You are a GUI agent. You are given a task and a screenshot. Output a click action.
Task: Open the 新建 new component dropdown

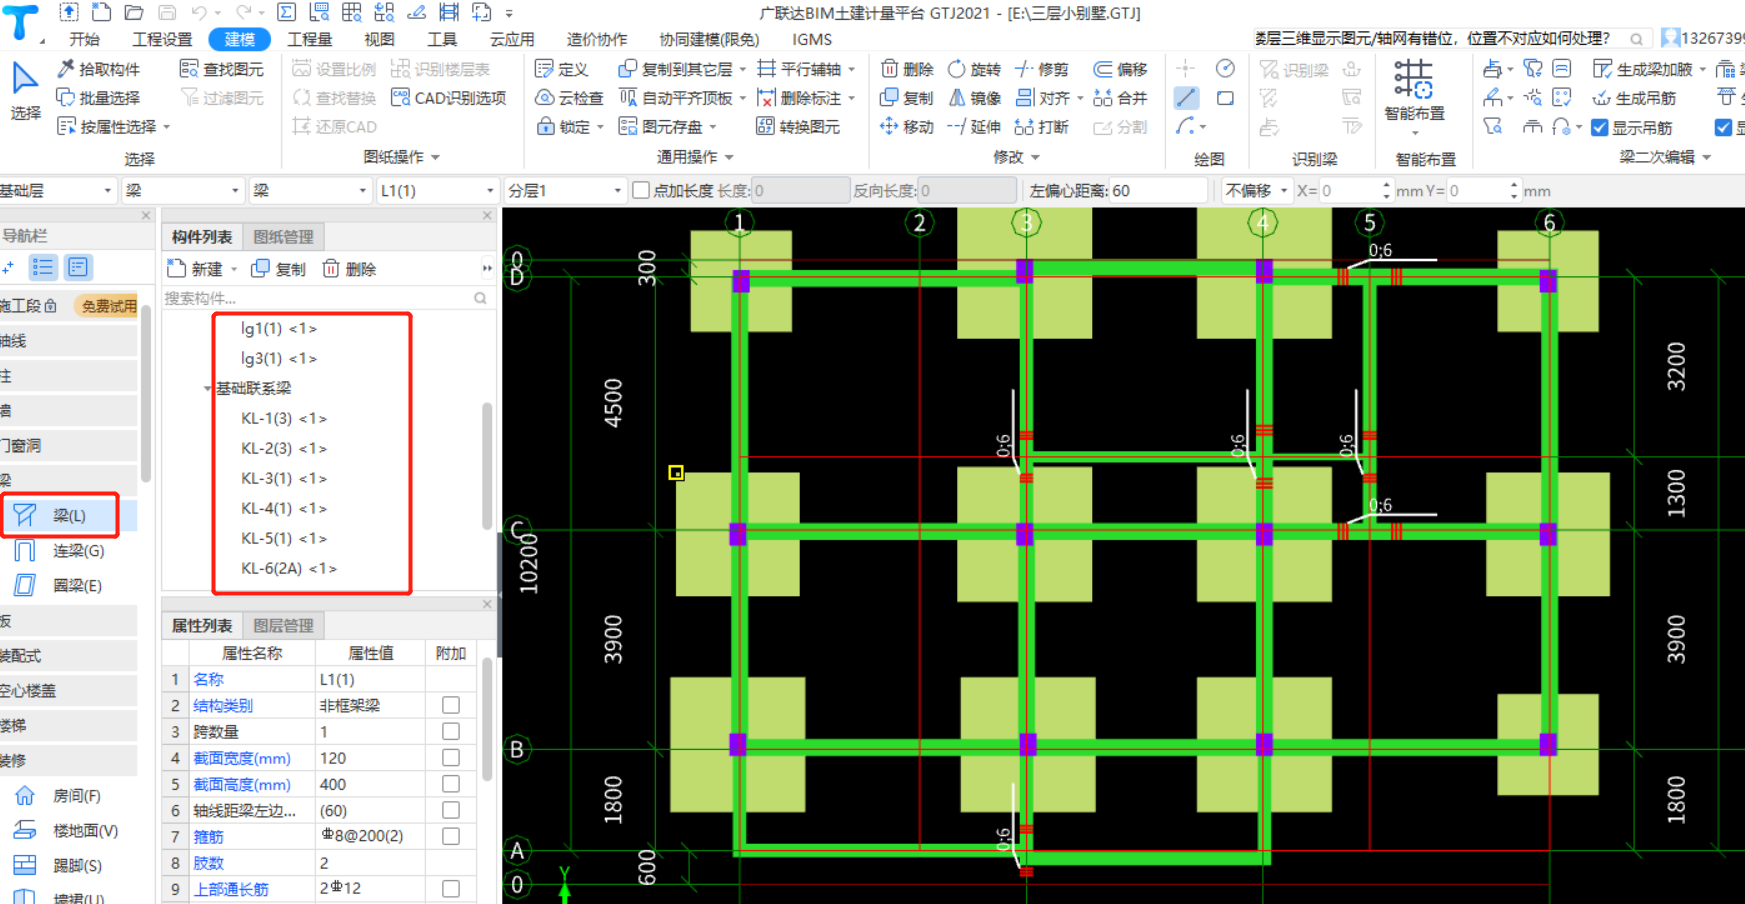coord(234,269)
